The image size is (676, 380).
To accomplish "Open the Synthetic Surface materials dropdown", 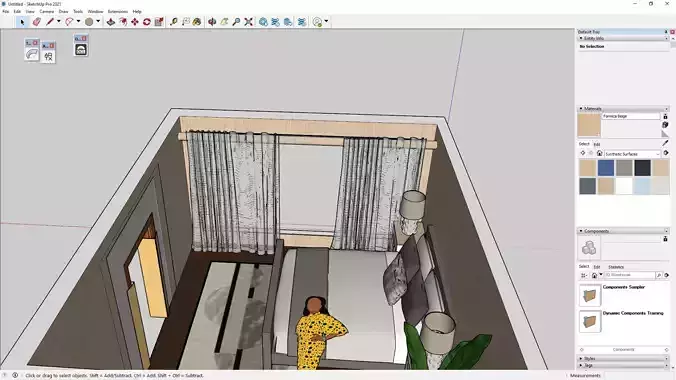I will coord(632,154).
